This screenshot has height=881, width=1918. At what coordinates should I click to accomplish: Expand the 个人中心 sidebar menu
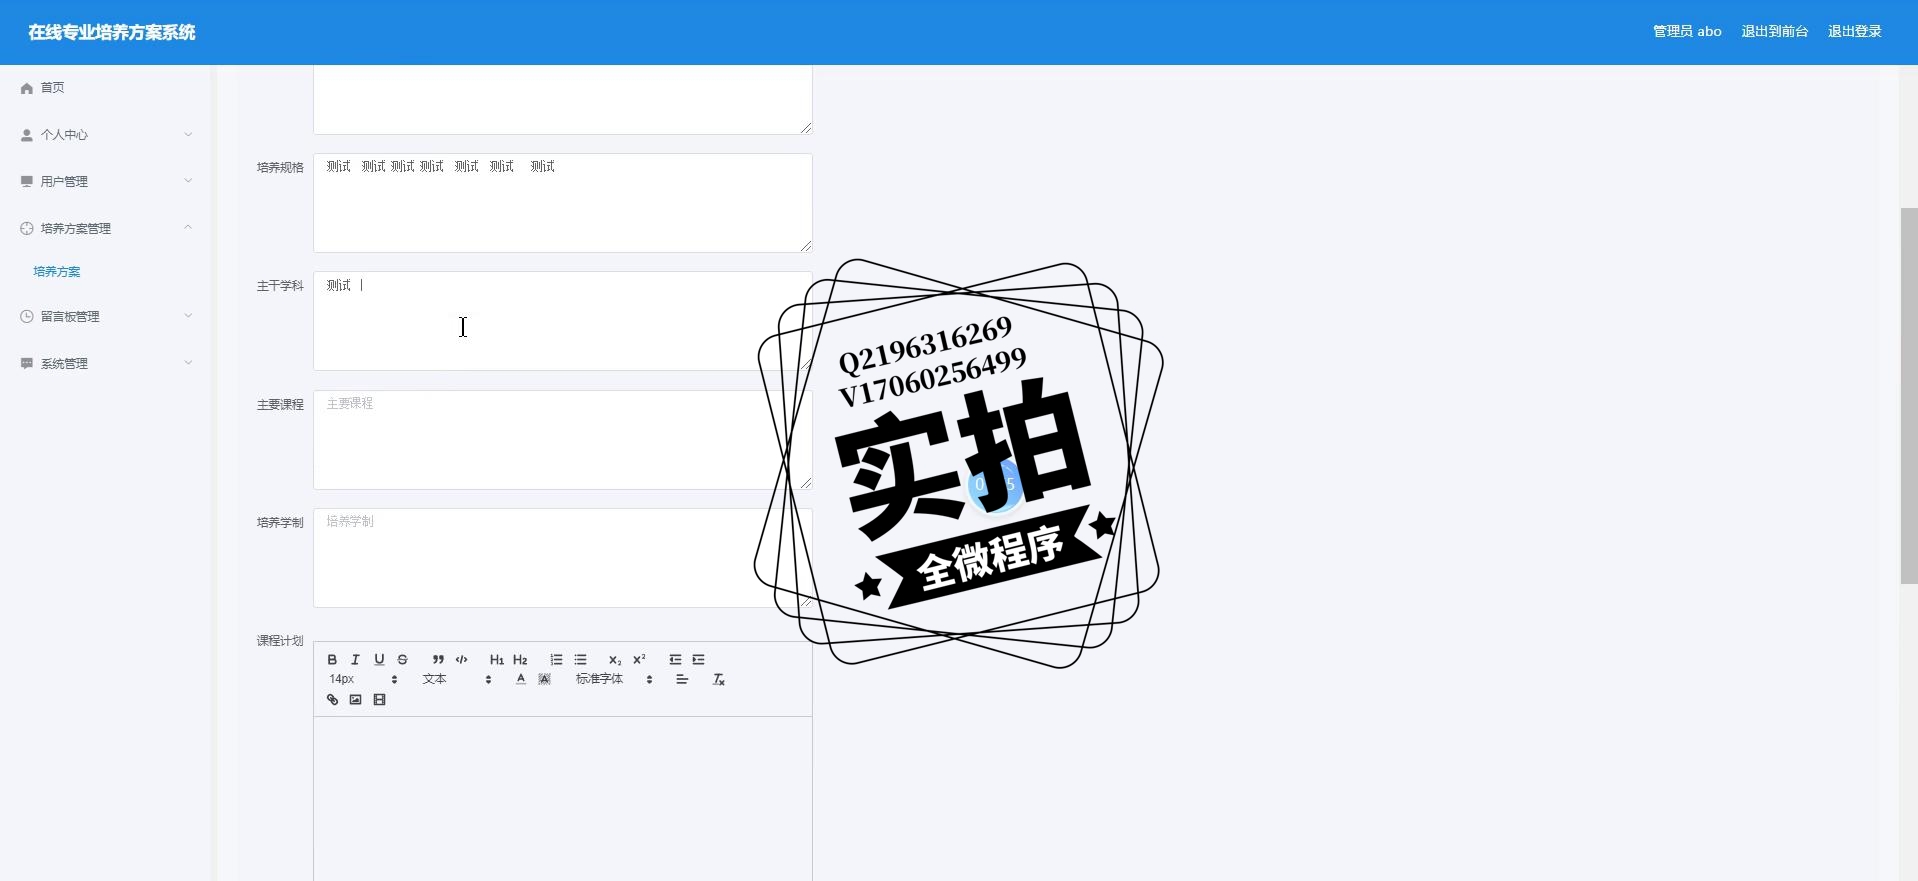click(105, 135)
